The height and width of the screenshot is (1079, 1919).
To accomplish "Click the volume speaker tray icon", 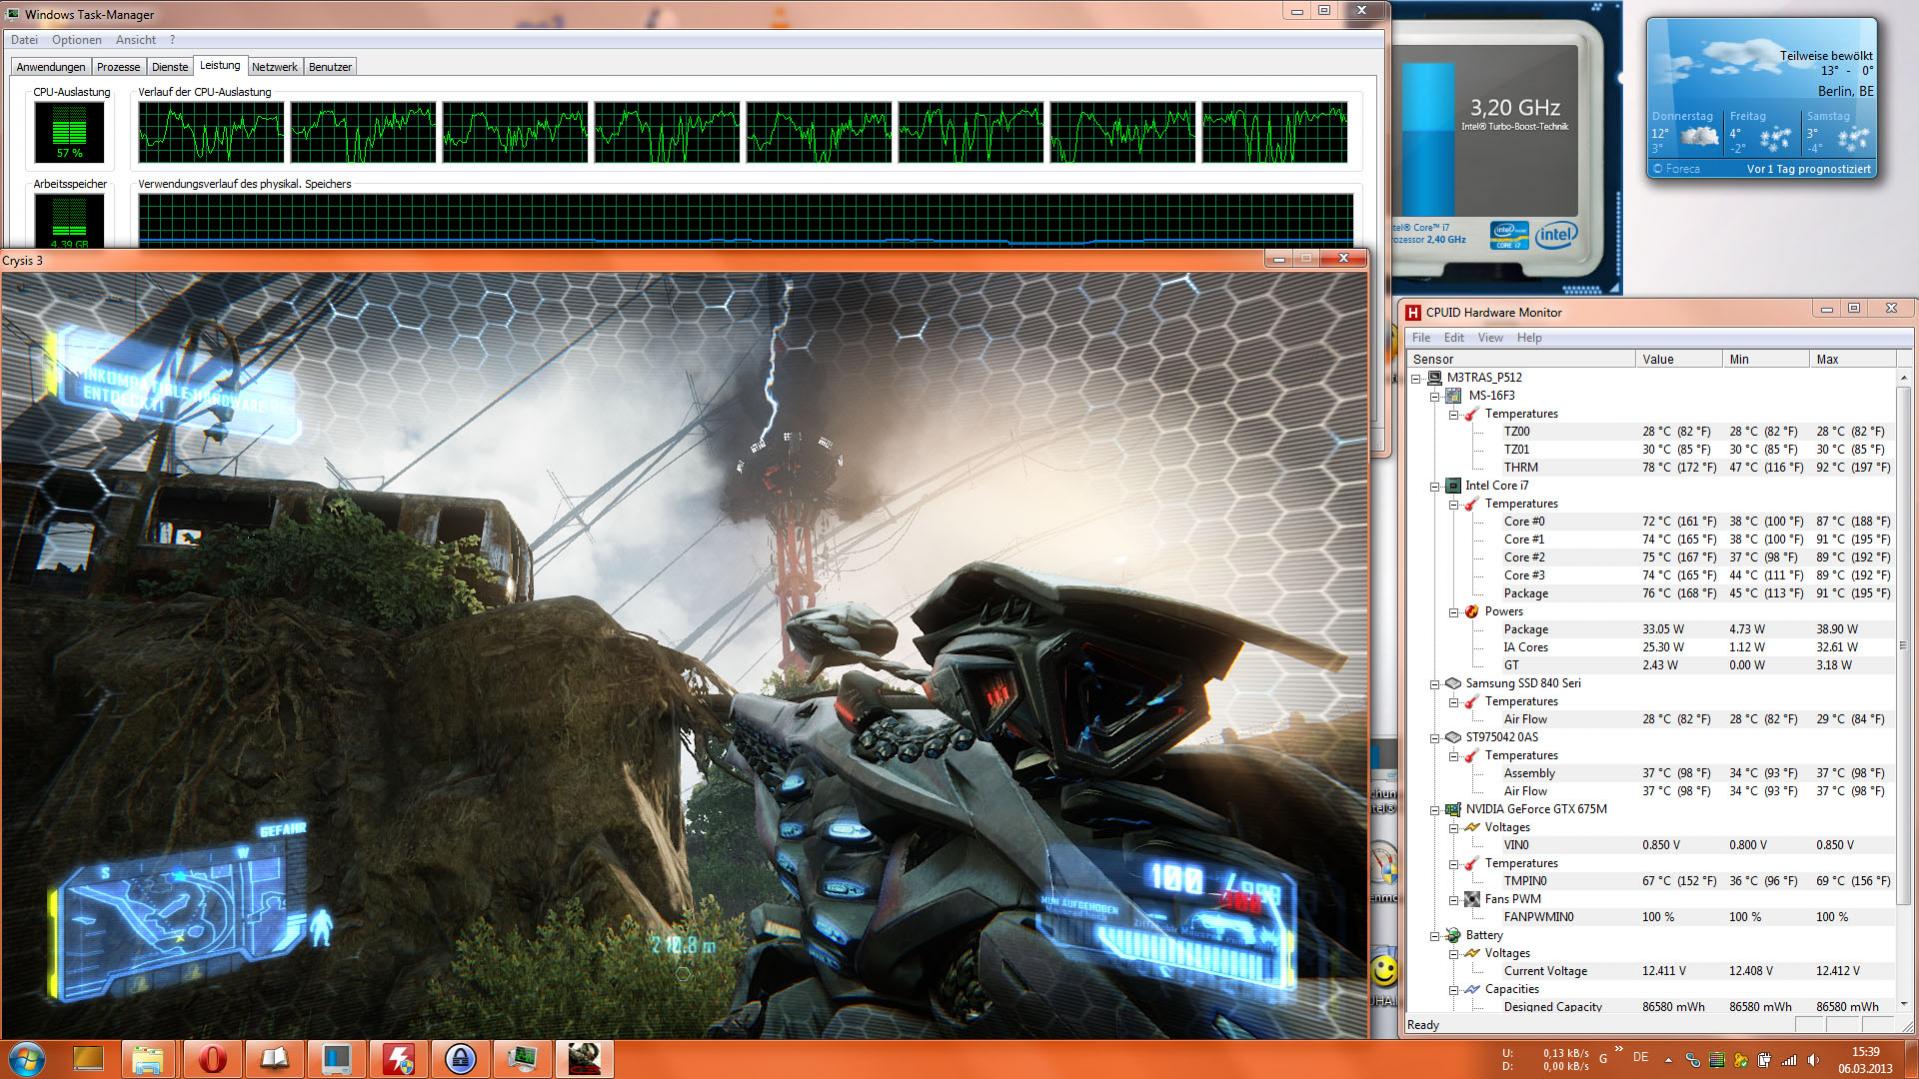I will (1813, 1060).
